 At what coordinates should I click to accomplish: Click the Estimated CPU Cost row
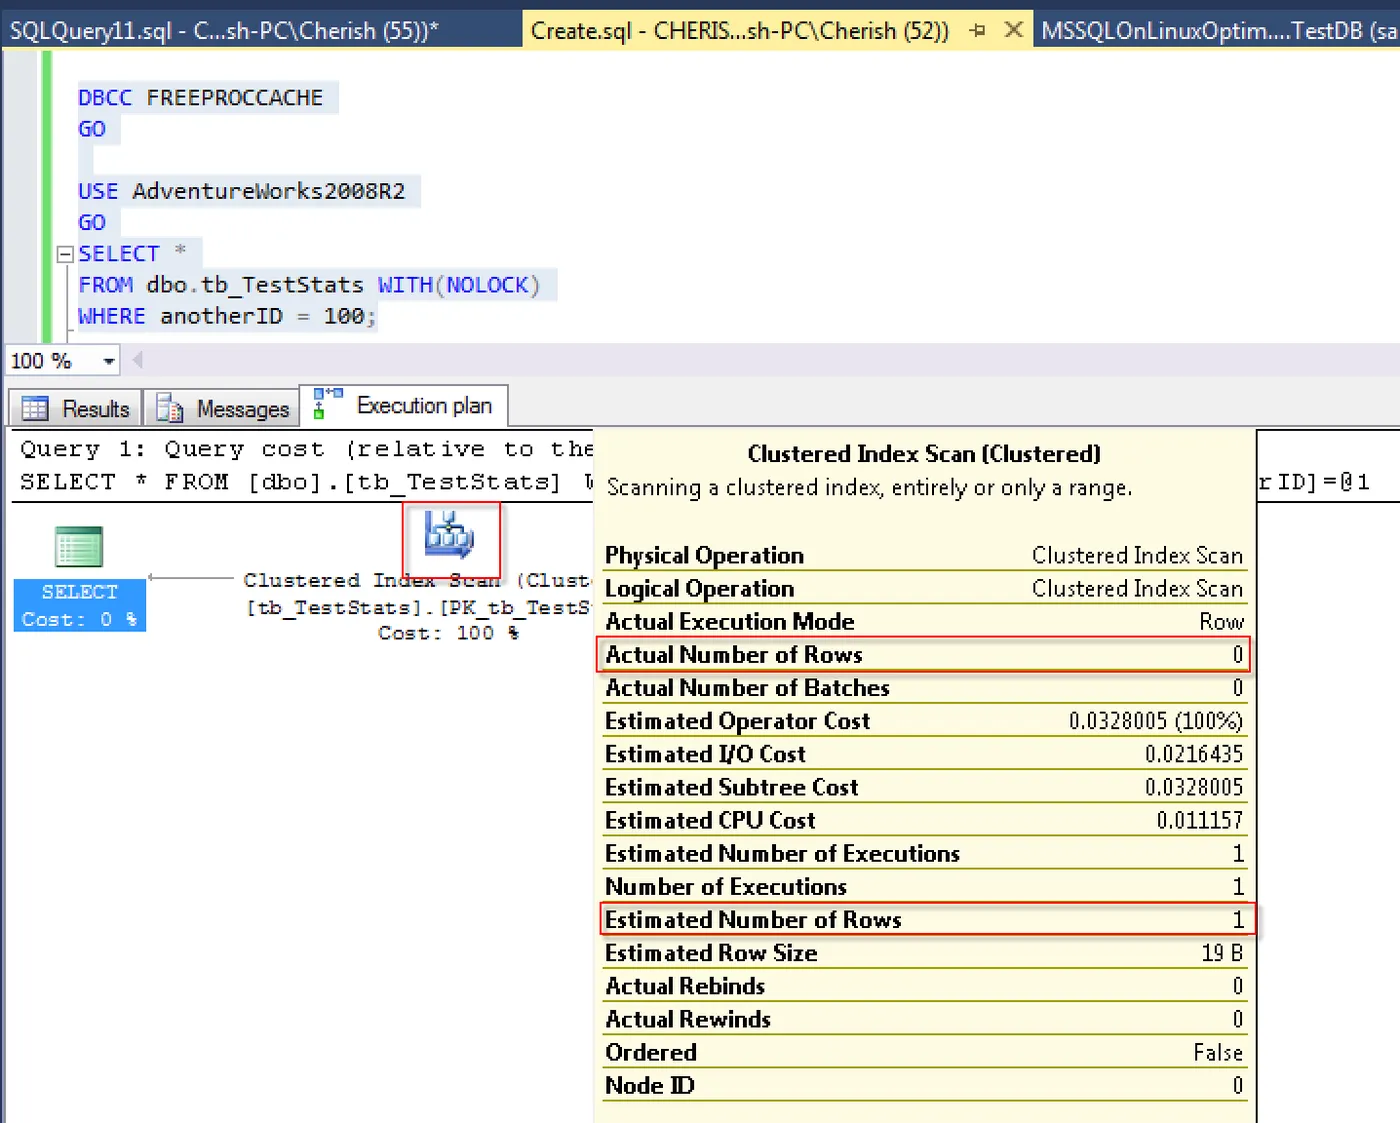pyautogui.click(x=924, y=820)
